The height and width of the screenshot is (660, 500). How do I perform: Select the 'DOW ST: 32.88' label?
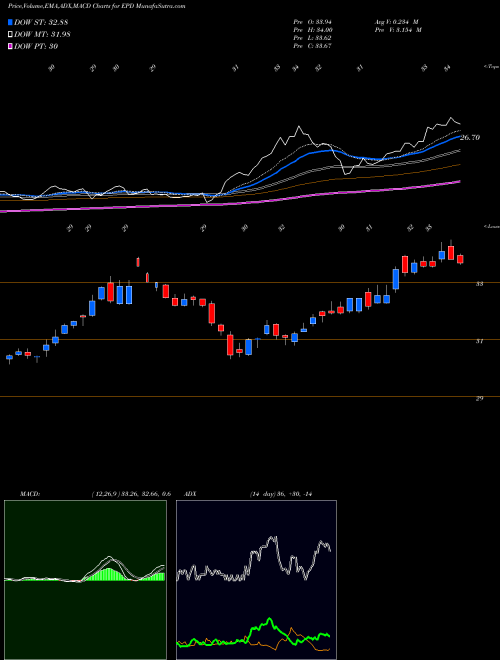41,22
